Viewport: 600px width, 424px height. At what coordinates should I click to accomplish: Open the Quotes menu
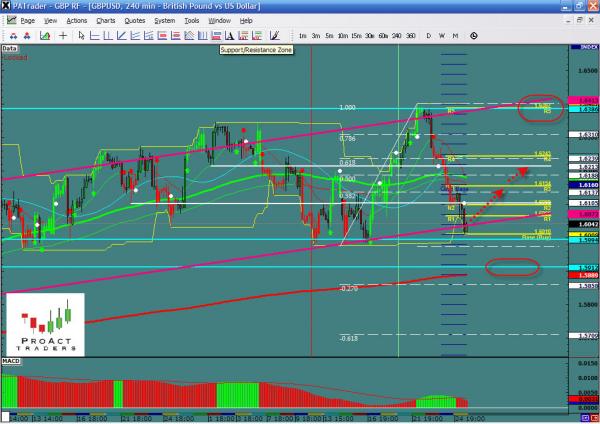135,21
